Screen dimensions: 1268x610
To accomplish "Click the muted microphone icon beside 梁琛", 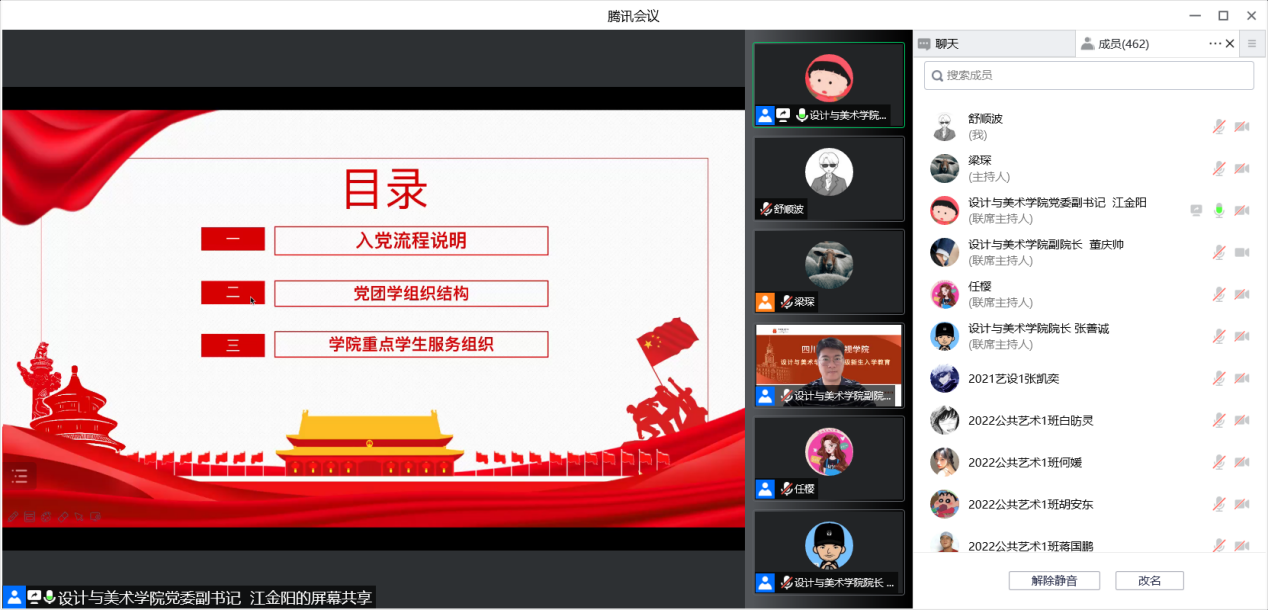I will click(1219, 168).
